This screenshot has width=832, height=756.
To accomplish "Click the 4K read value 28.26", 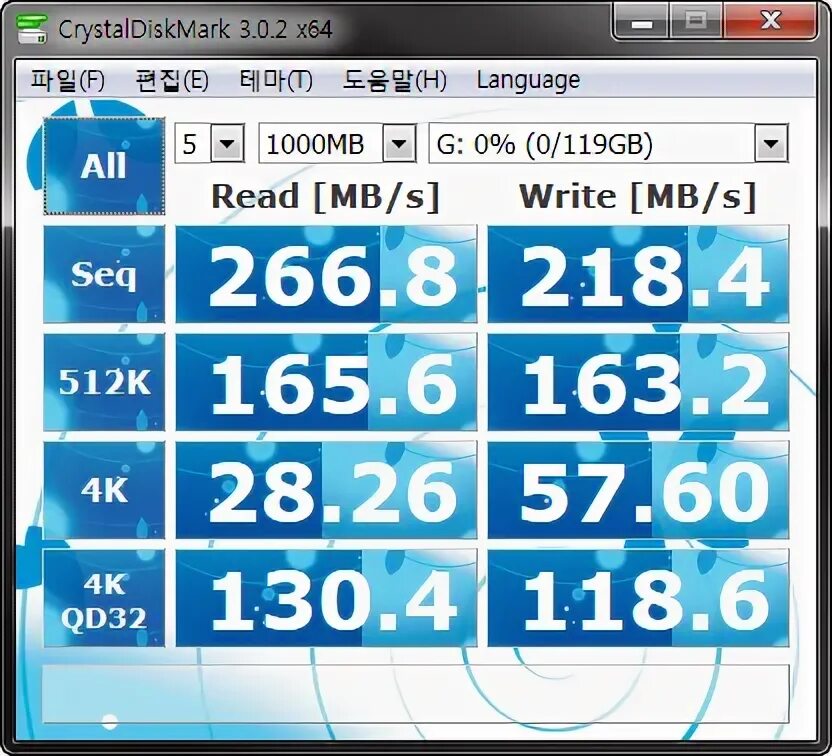I will [x=326, y=490].
